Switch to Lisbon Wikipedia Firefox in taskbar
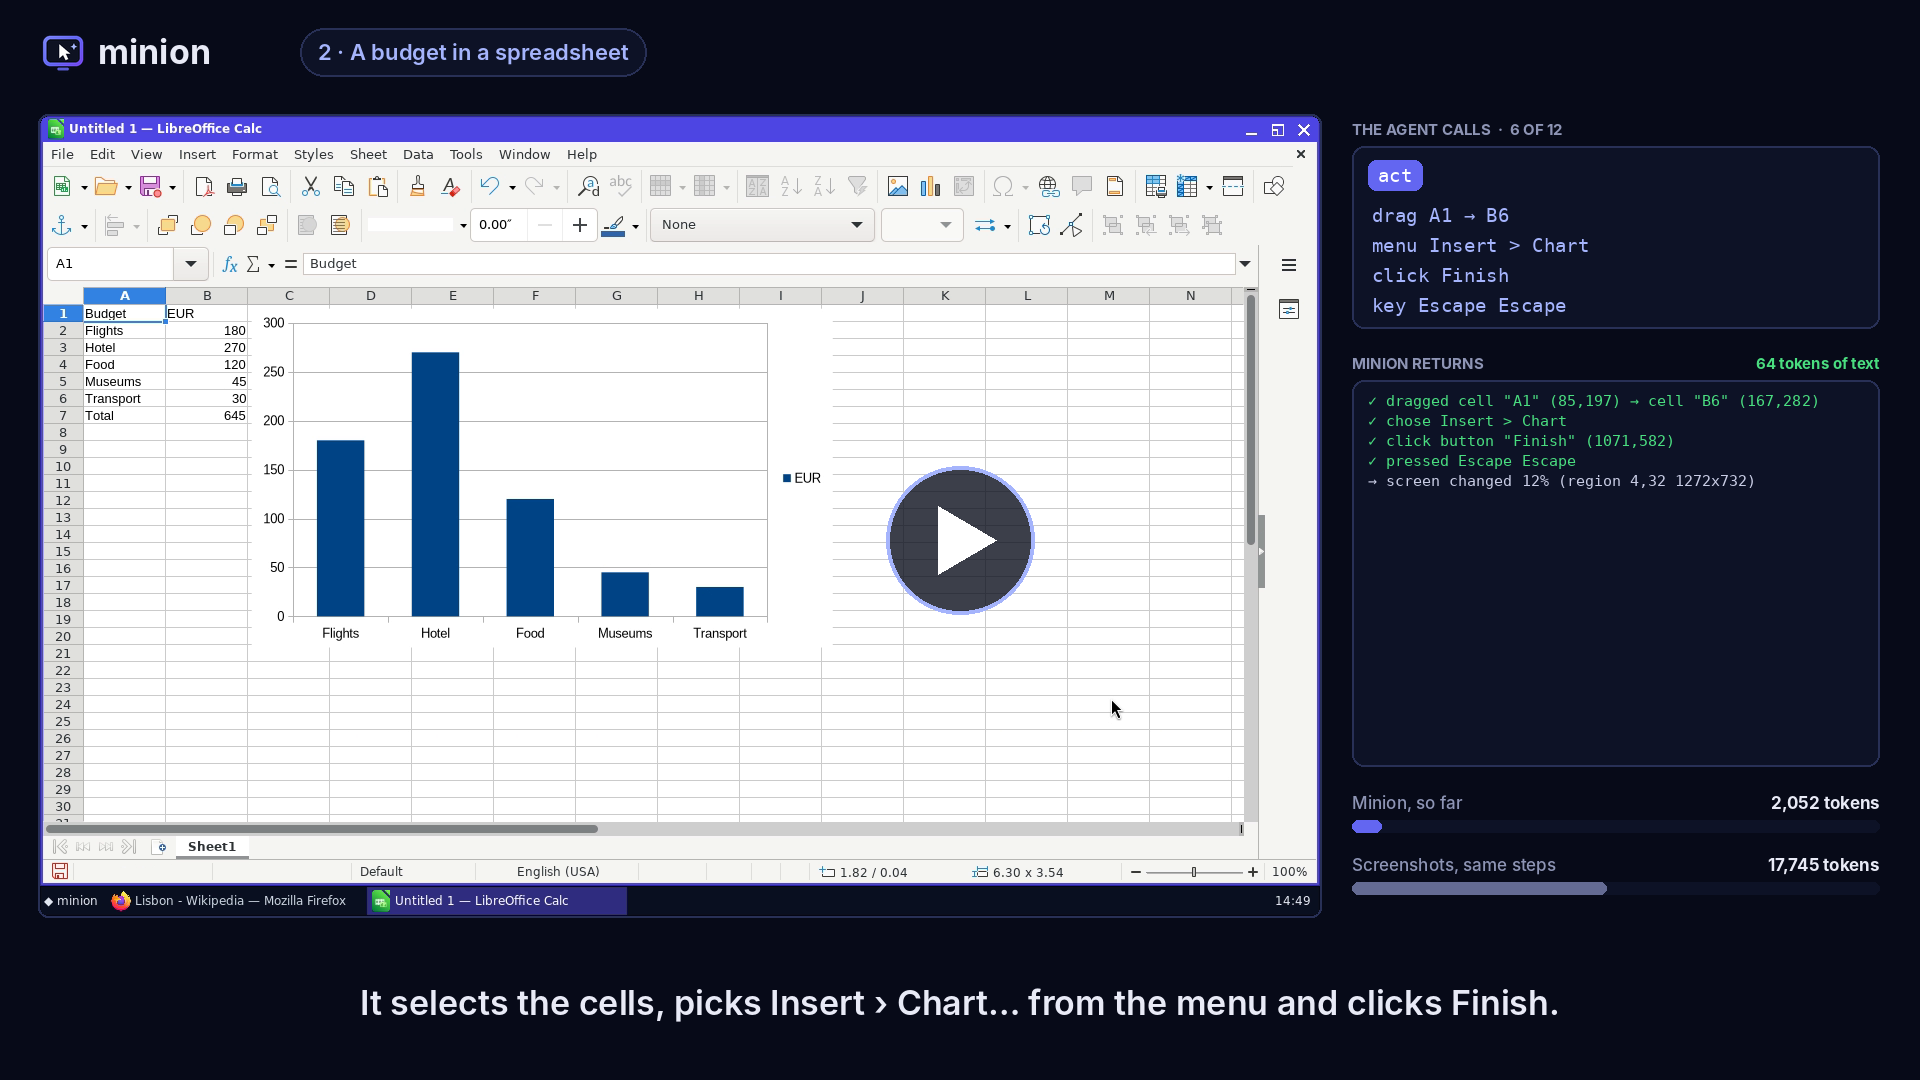Screen dimensions: 1920x1080 230,901
